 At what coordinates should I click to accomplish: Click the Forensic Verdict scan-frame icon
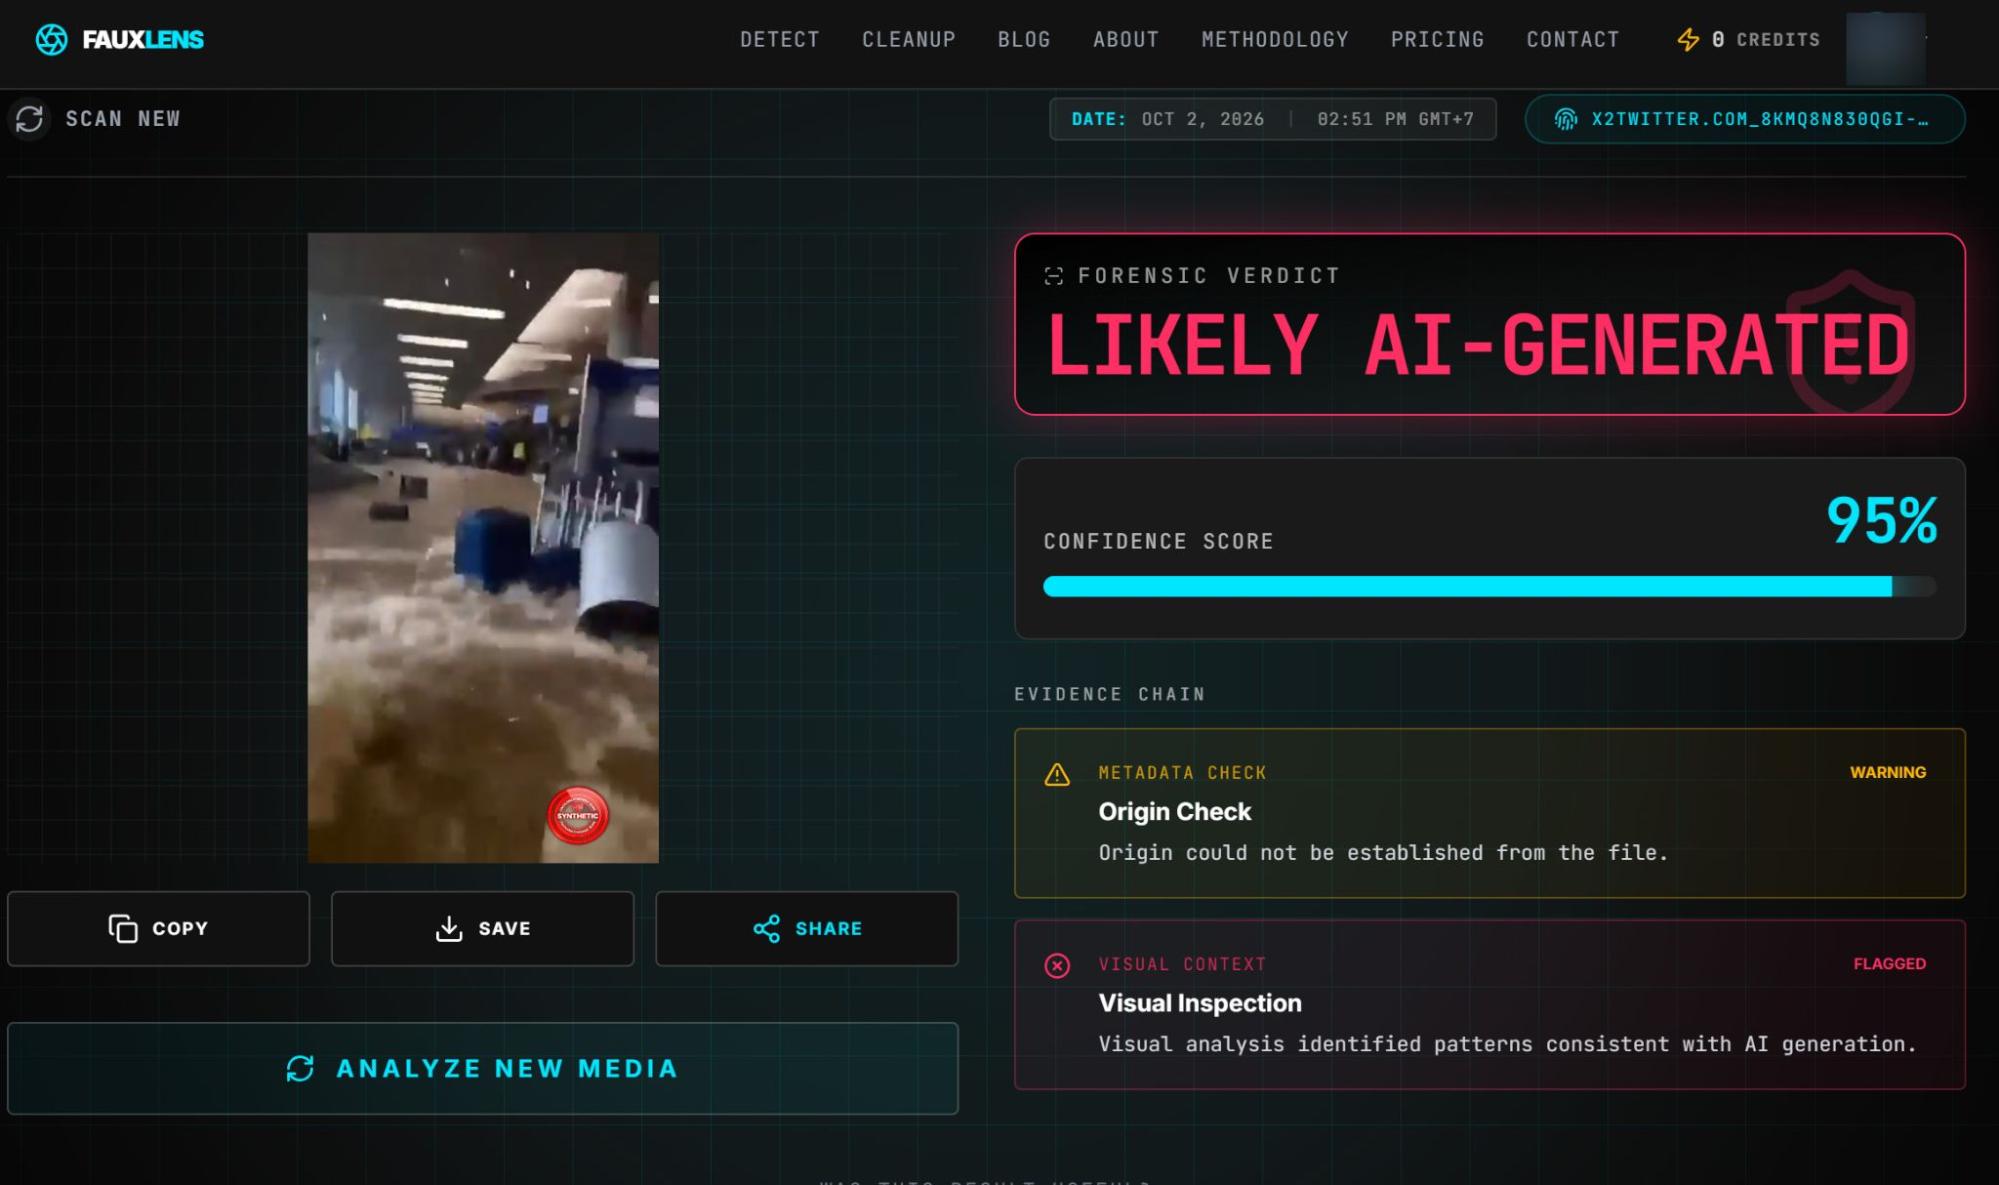tap(1053, 276)
